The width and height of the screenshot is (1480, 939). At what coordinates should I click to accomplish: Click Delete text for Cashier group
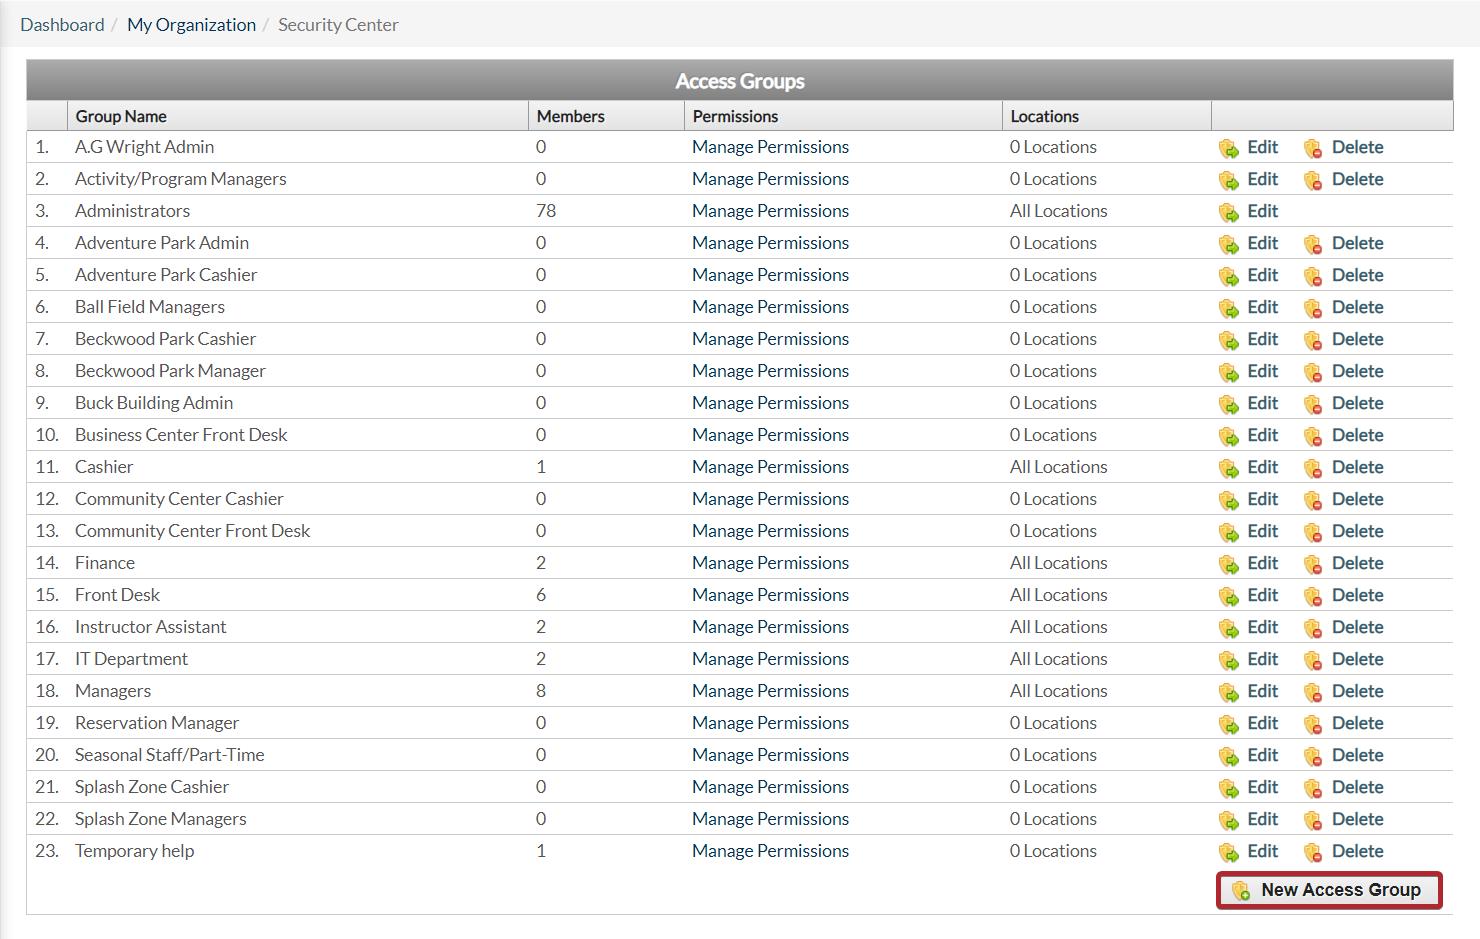(1357, 467)
